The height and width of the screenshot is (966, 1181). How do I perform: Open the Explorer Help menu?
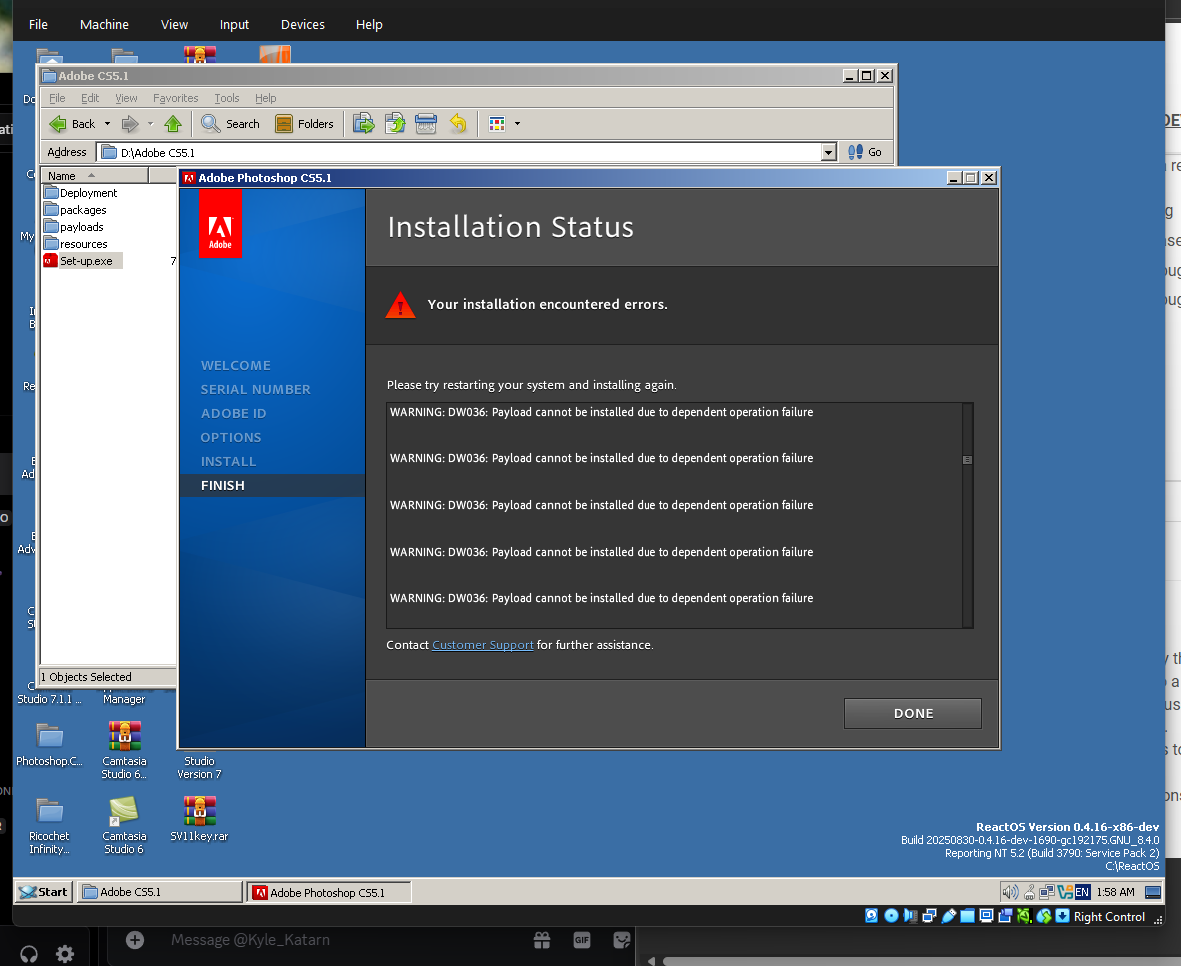[265, 98]
